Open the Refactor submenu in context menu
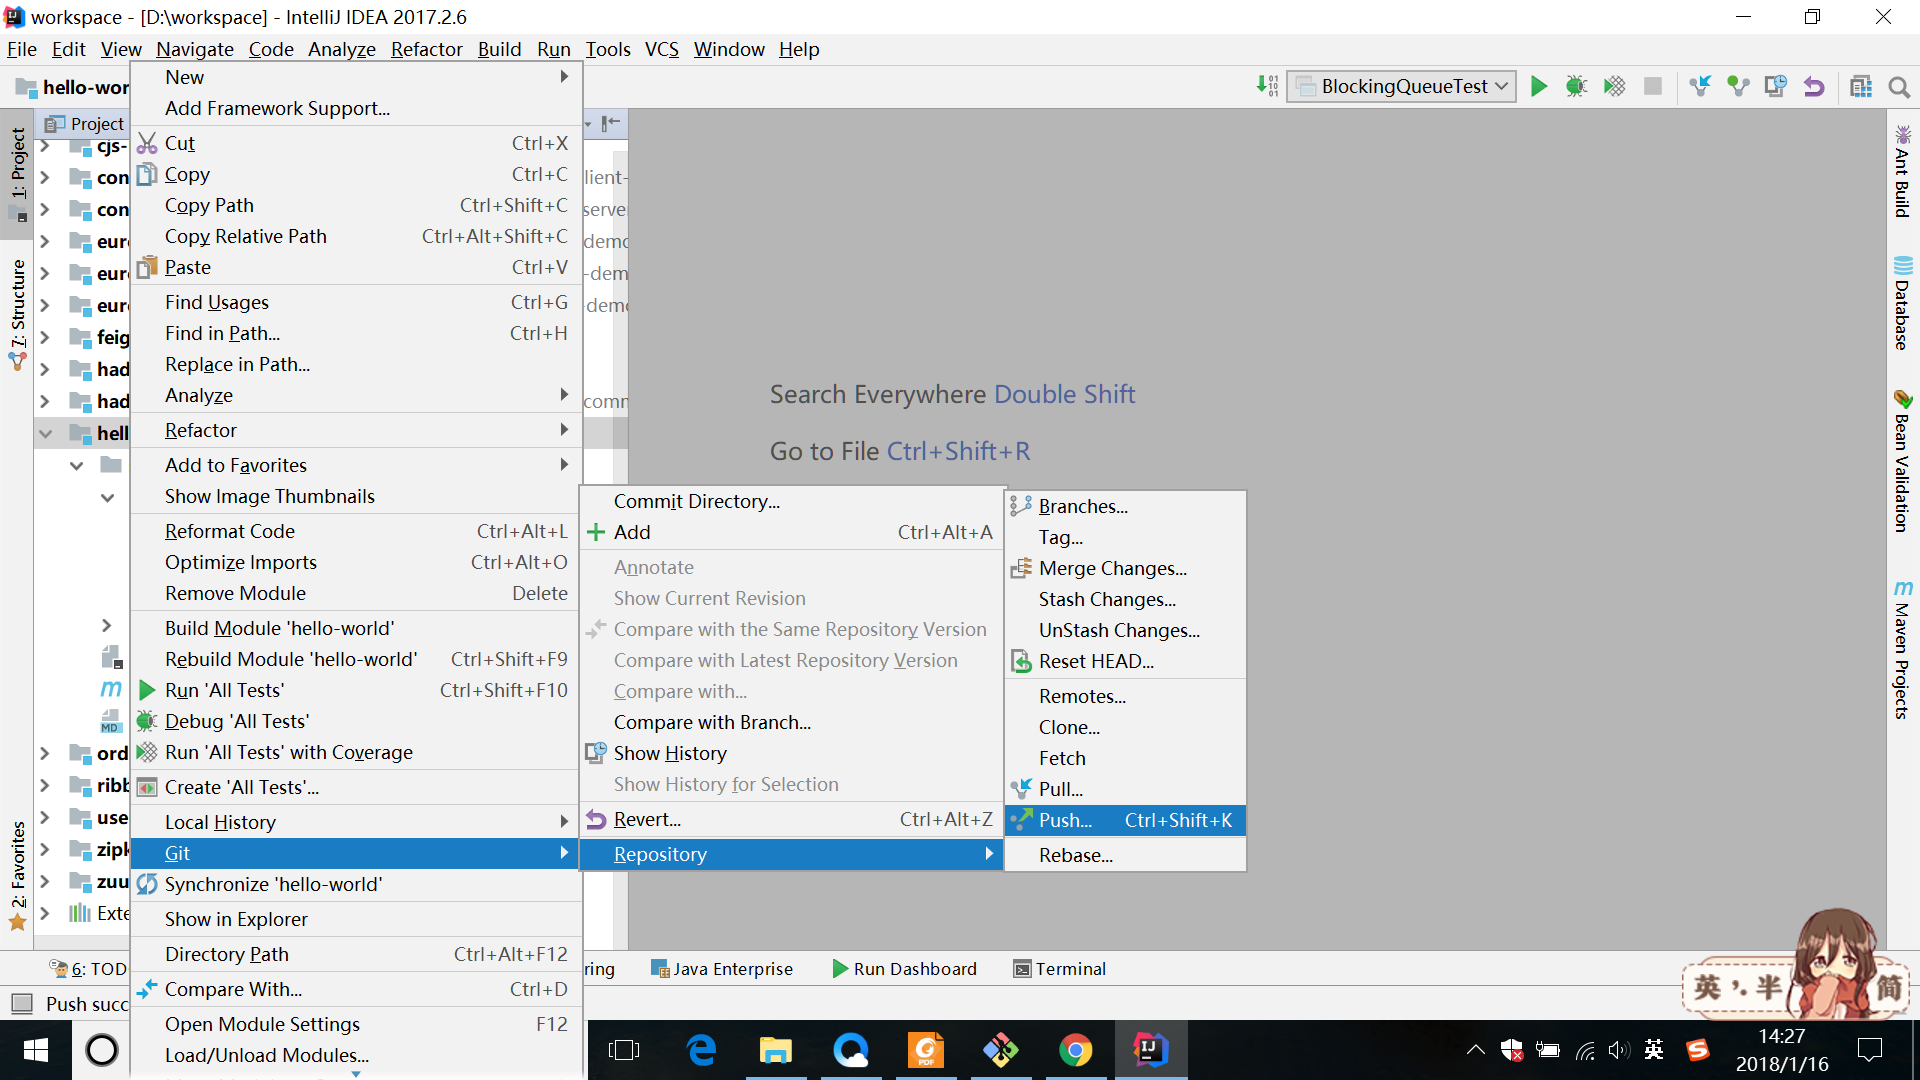The image size is (1920, 1080). (x=356, y=431)
